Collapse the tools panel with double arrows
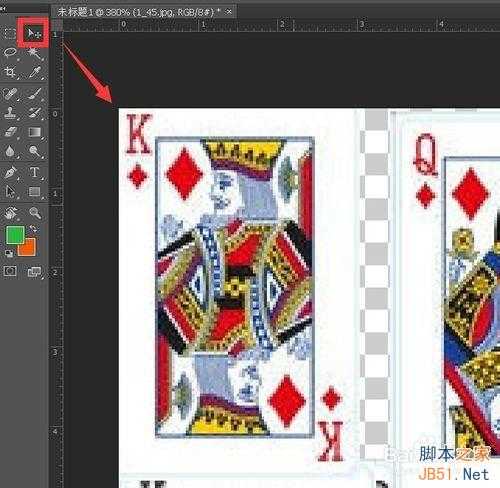Screen dimensions: 500x488 (3, 9)
